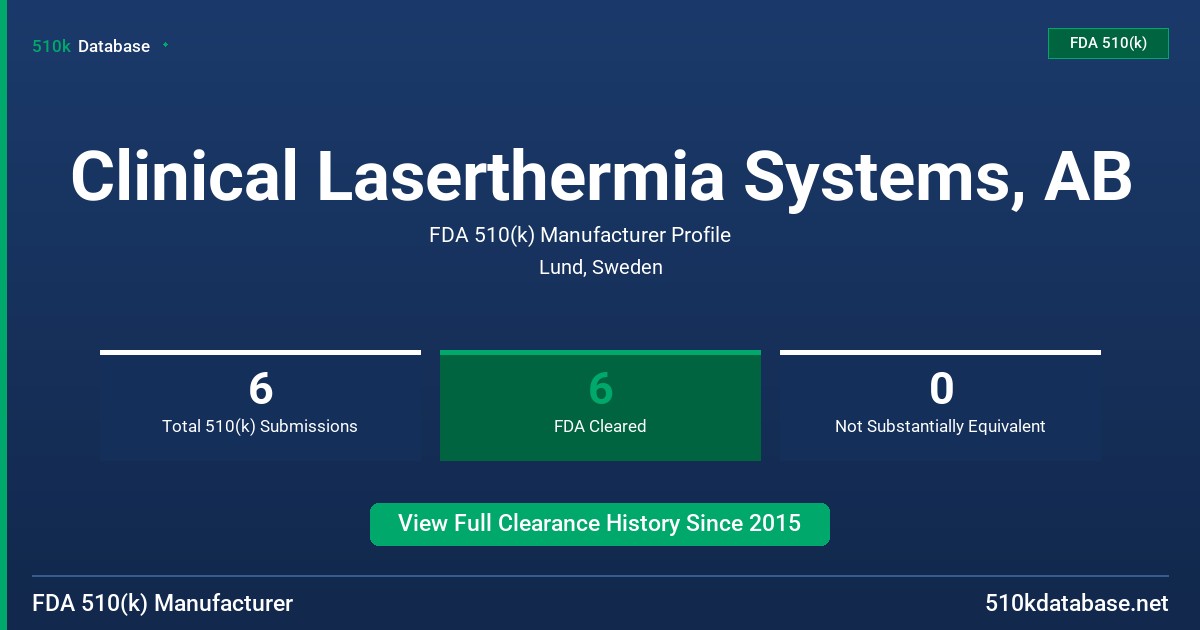The width and height of the screenshot is (1200, 630).
Task: Click the FDA 510(k) badge
Action: click(x=1108, y=43)
